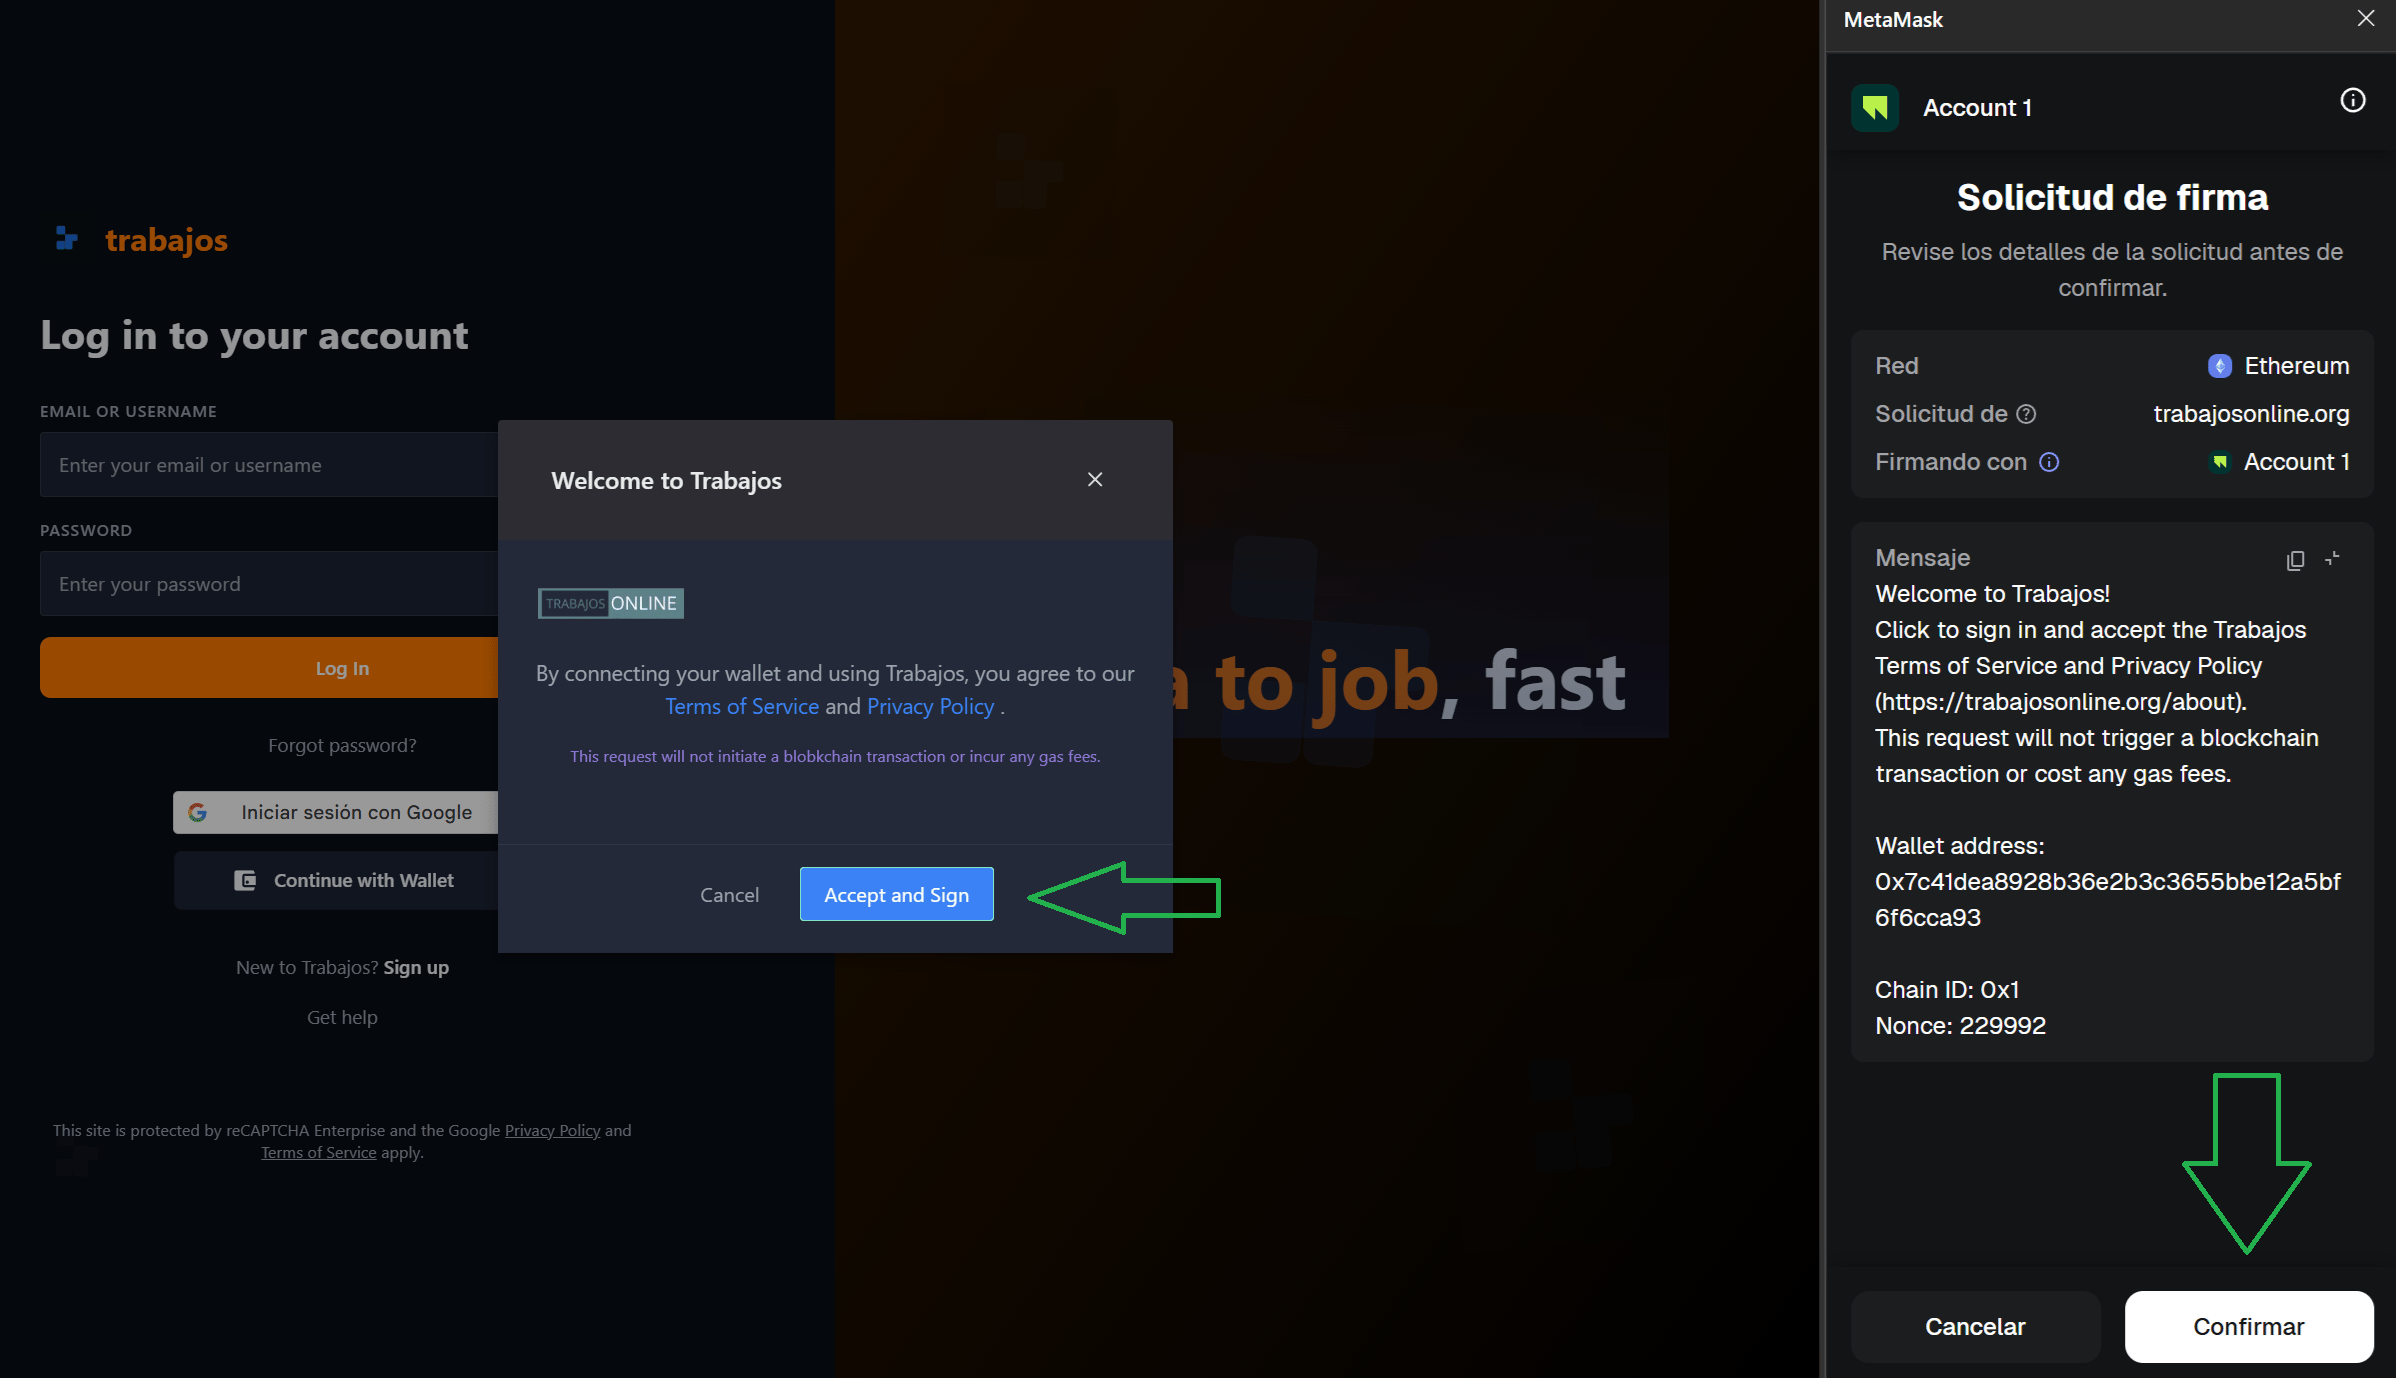Open Terms of Service link in dialog
The height and width of the screenshot is (1378, 2396).
tap(742, 706)
